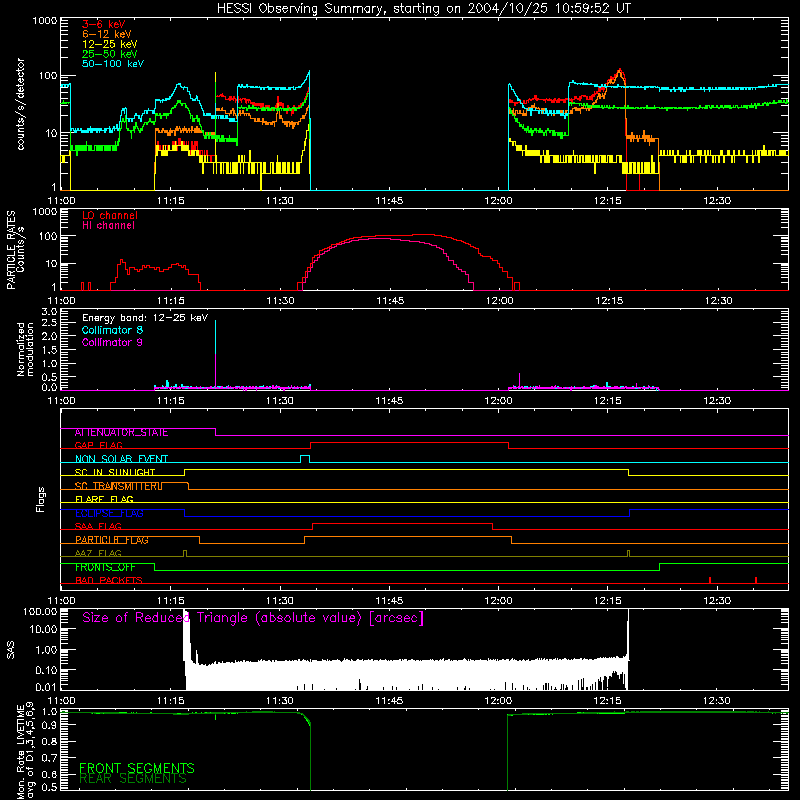This screenshot has width=800, height=800.
Task: Click the Collimator 9 legend label
Action: tap(112, 342)
